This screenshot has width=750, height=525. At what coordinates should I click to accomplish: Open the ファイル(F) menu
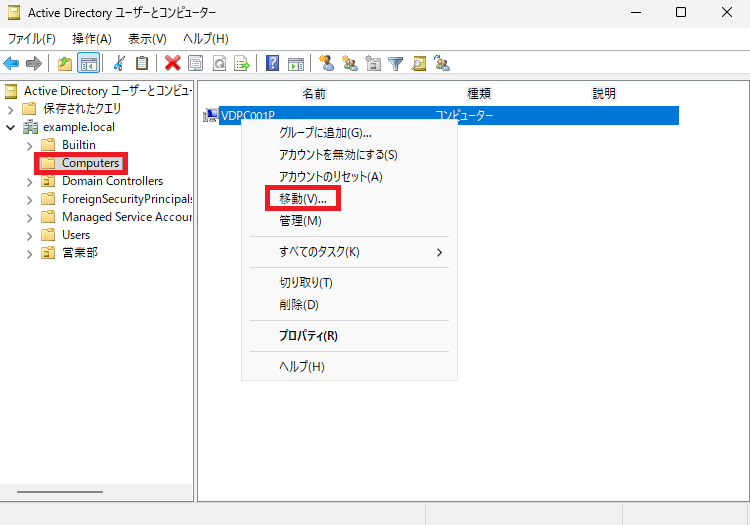pos(32,39)
